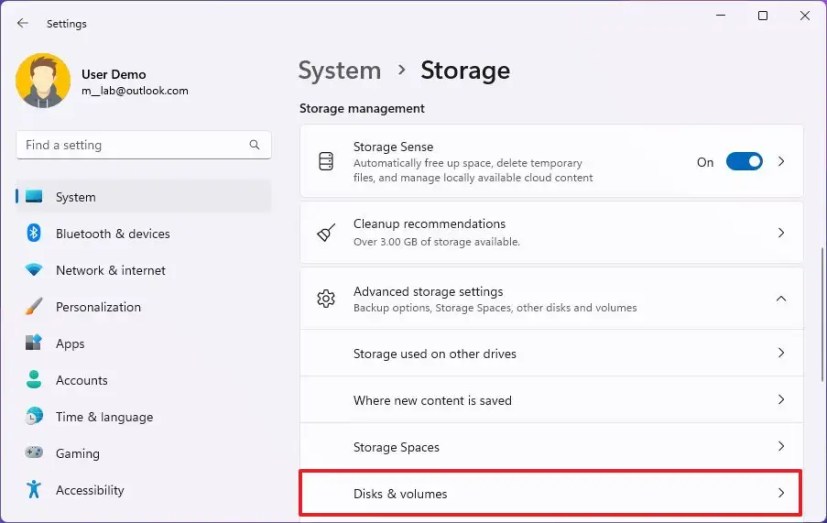Open Storage used on other drives
827x523 pixels.
[x=552, y=353]
